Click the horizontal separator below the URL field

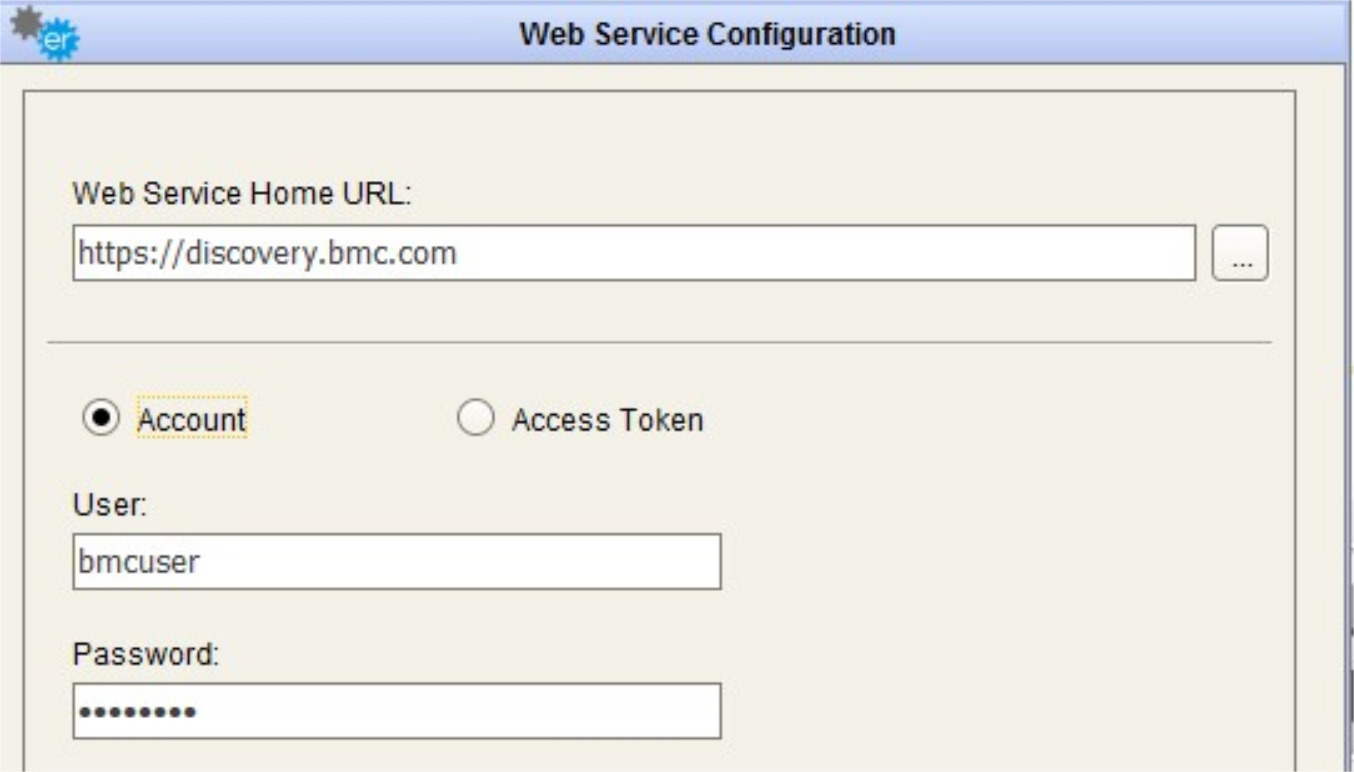coord(660,343)
